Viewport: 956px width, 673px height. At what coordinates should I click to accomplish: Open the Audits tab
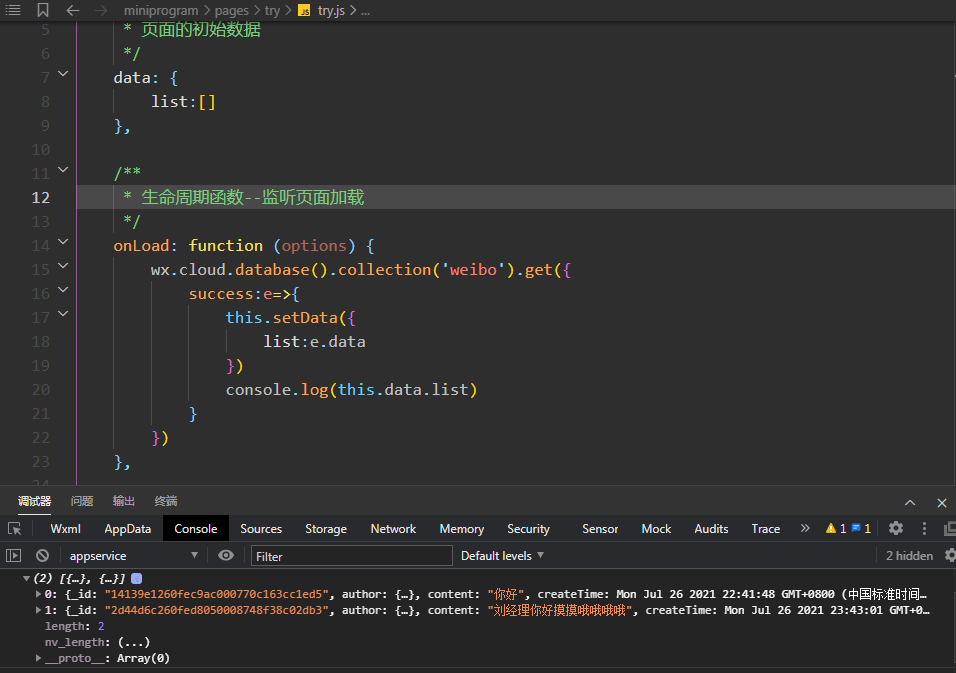click(712, 529)
